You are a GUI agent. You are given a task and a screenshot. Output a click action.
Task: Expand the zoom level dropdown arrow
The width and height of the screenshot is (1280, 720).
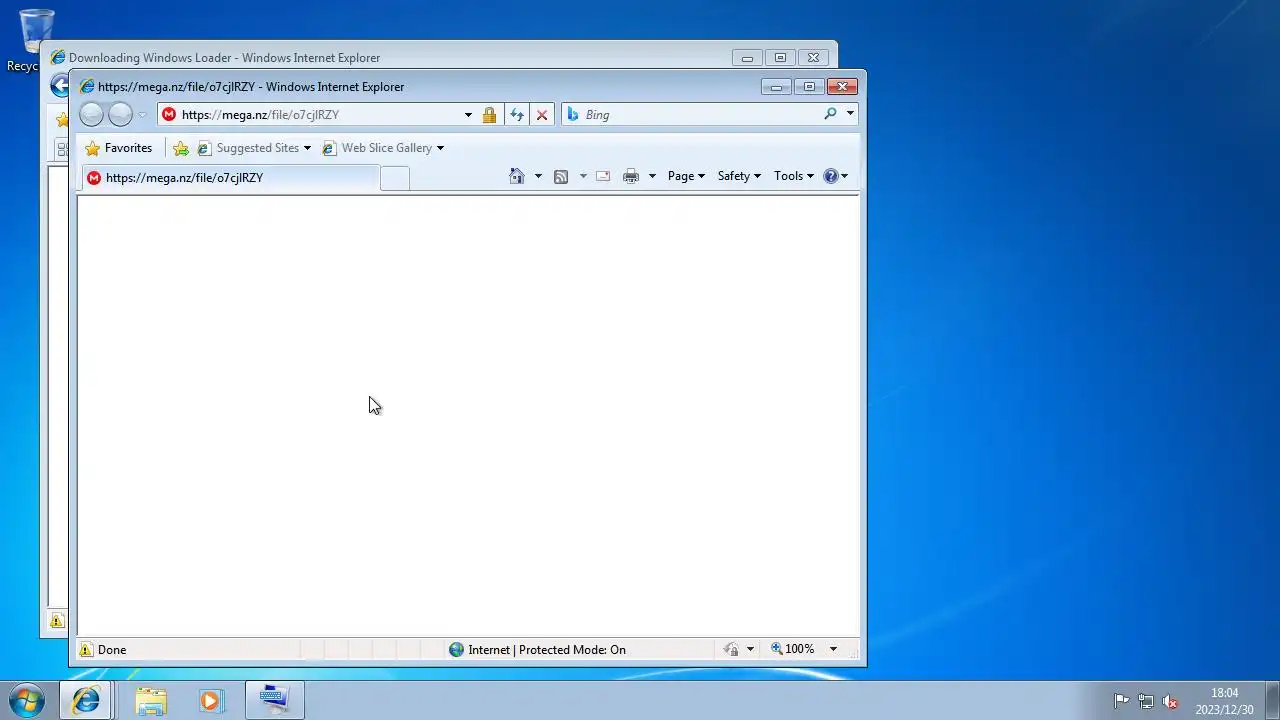[833, 650]
